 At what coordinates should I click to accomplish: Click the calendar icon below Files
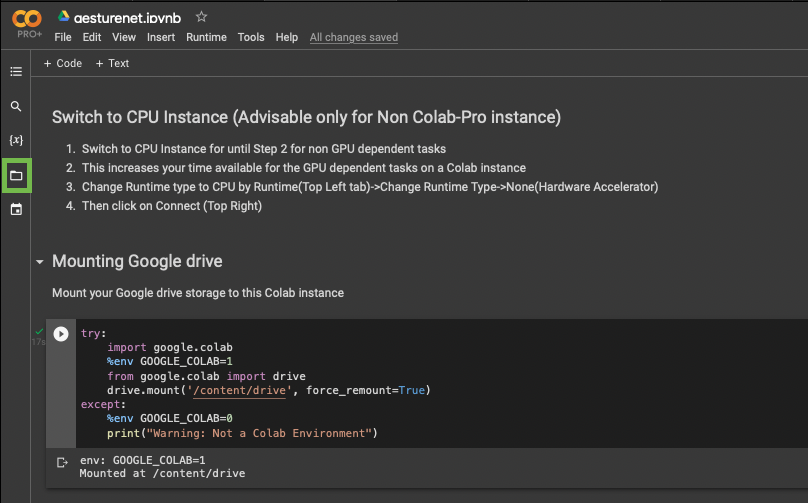click(x=15, y=210)
